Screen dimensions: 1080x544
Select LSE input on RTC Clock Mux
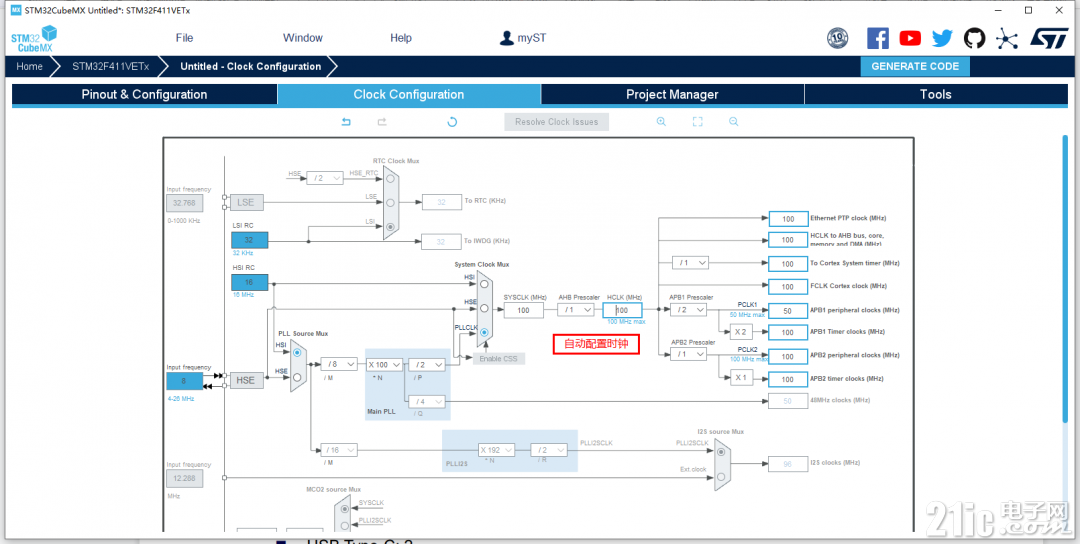(x=390, y=202)
